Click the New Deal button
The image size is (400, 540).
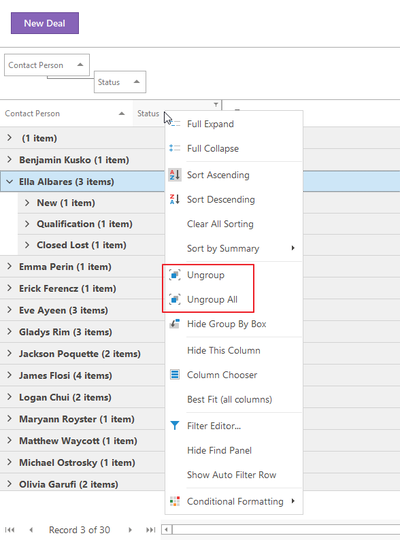pyautogui.click(x=45, y=23)
